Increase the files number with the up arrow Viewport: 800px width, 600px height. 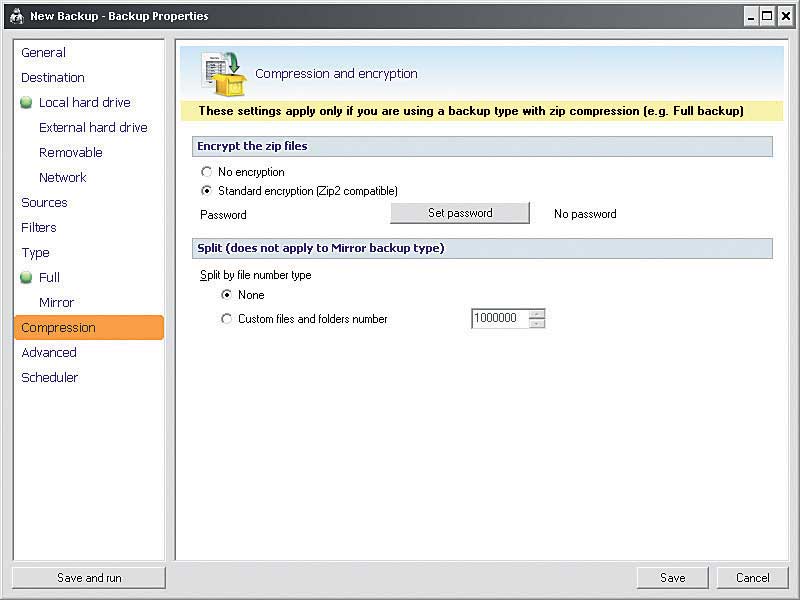point(537,314)
